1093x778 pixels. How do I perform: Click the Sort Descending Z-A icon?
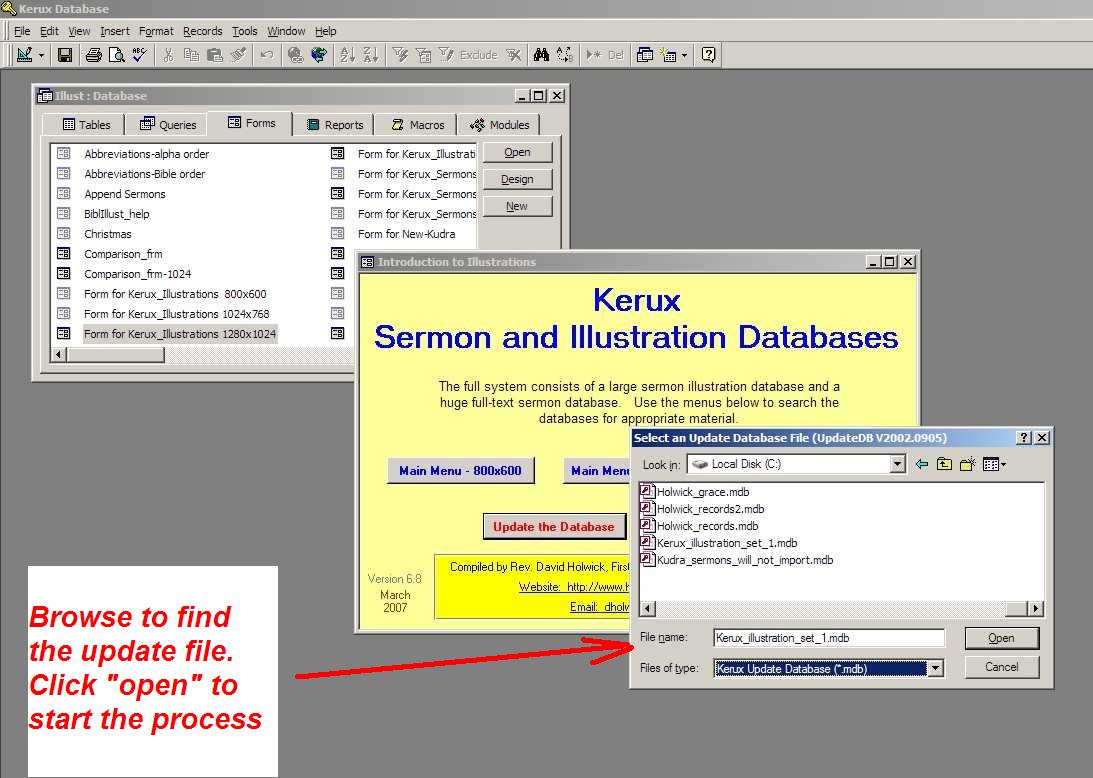point(371,55)
